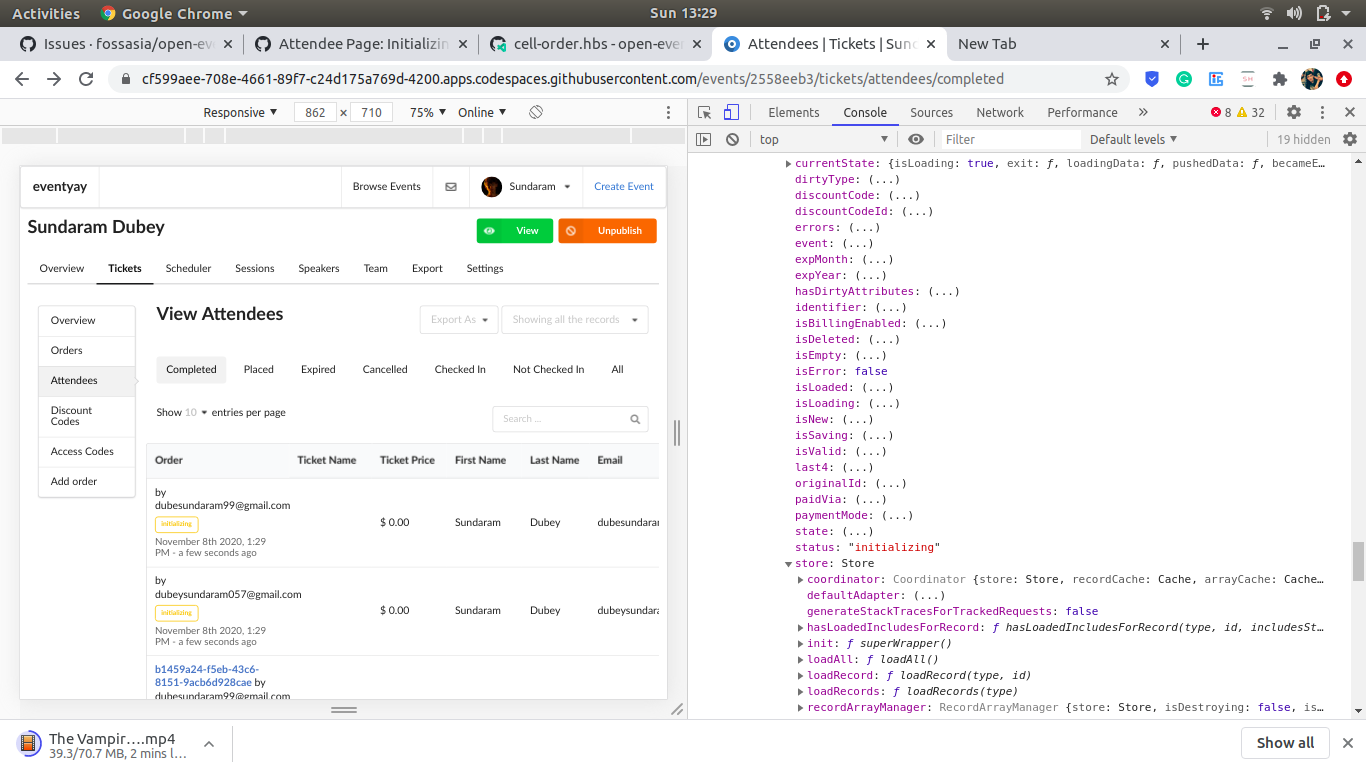The width and height of the screenshot is (1366, 768).
Task: Open the Chrome extensions puzzle icon
Action: (x=1279, y=79)
